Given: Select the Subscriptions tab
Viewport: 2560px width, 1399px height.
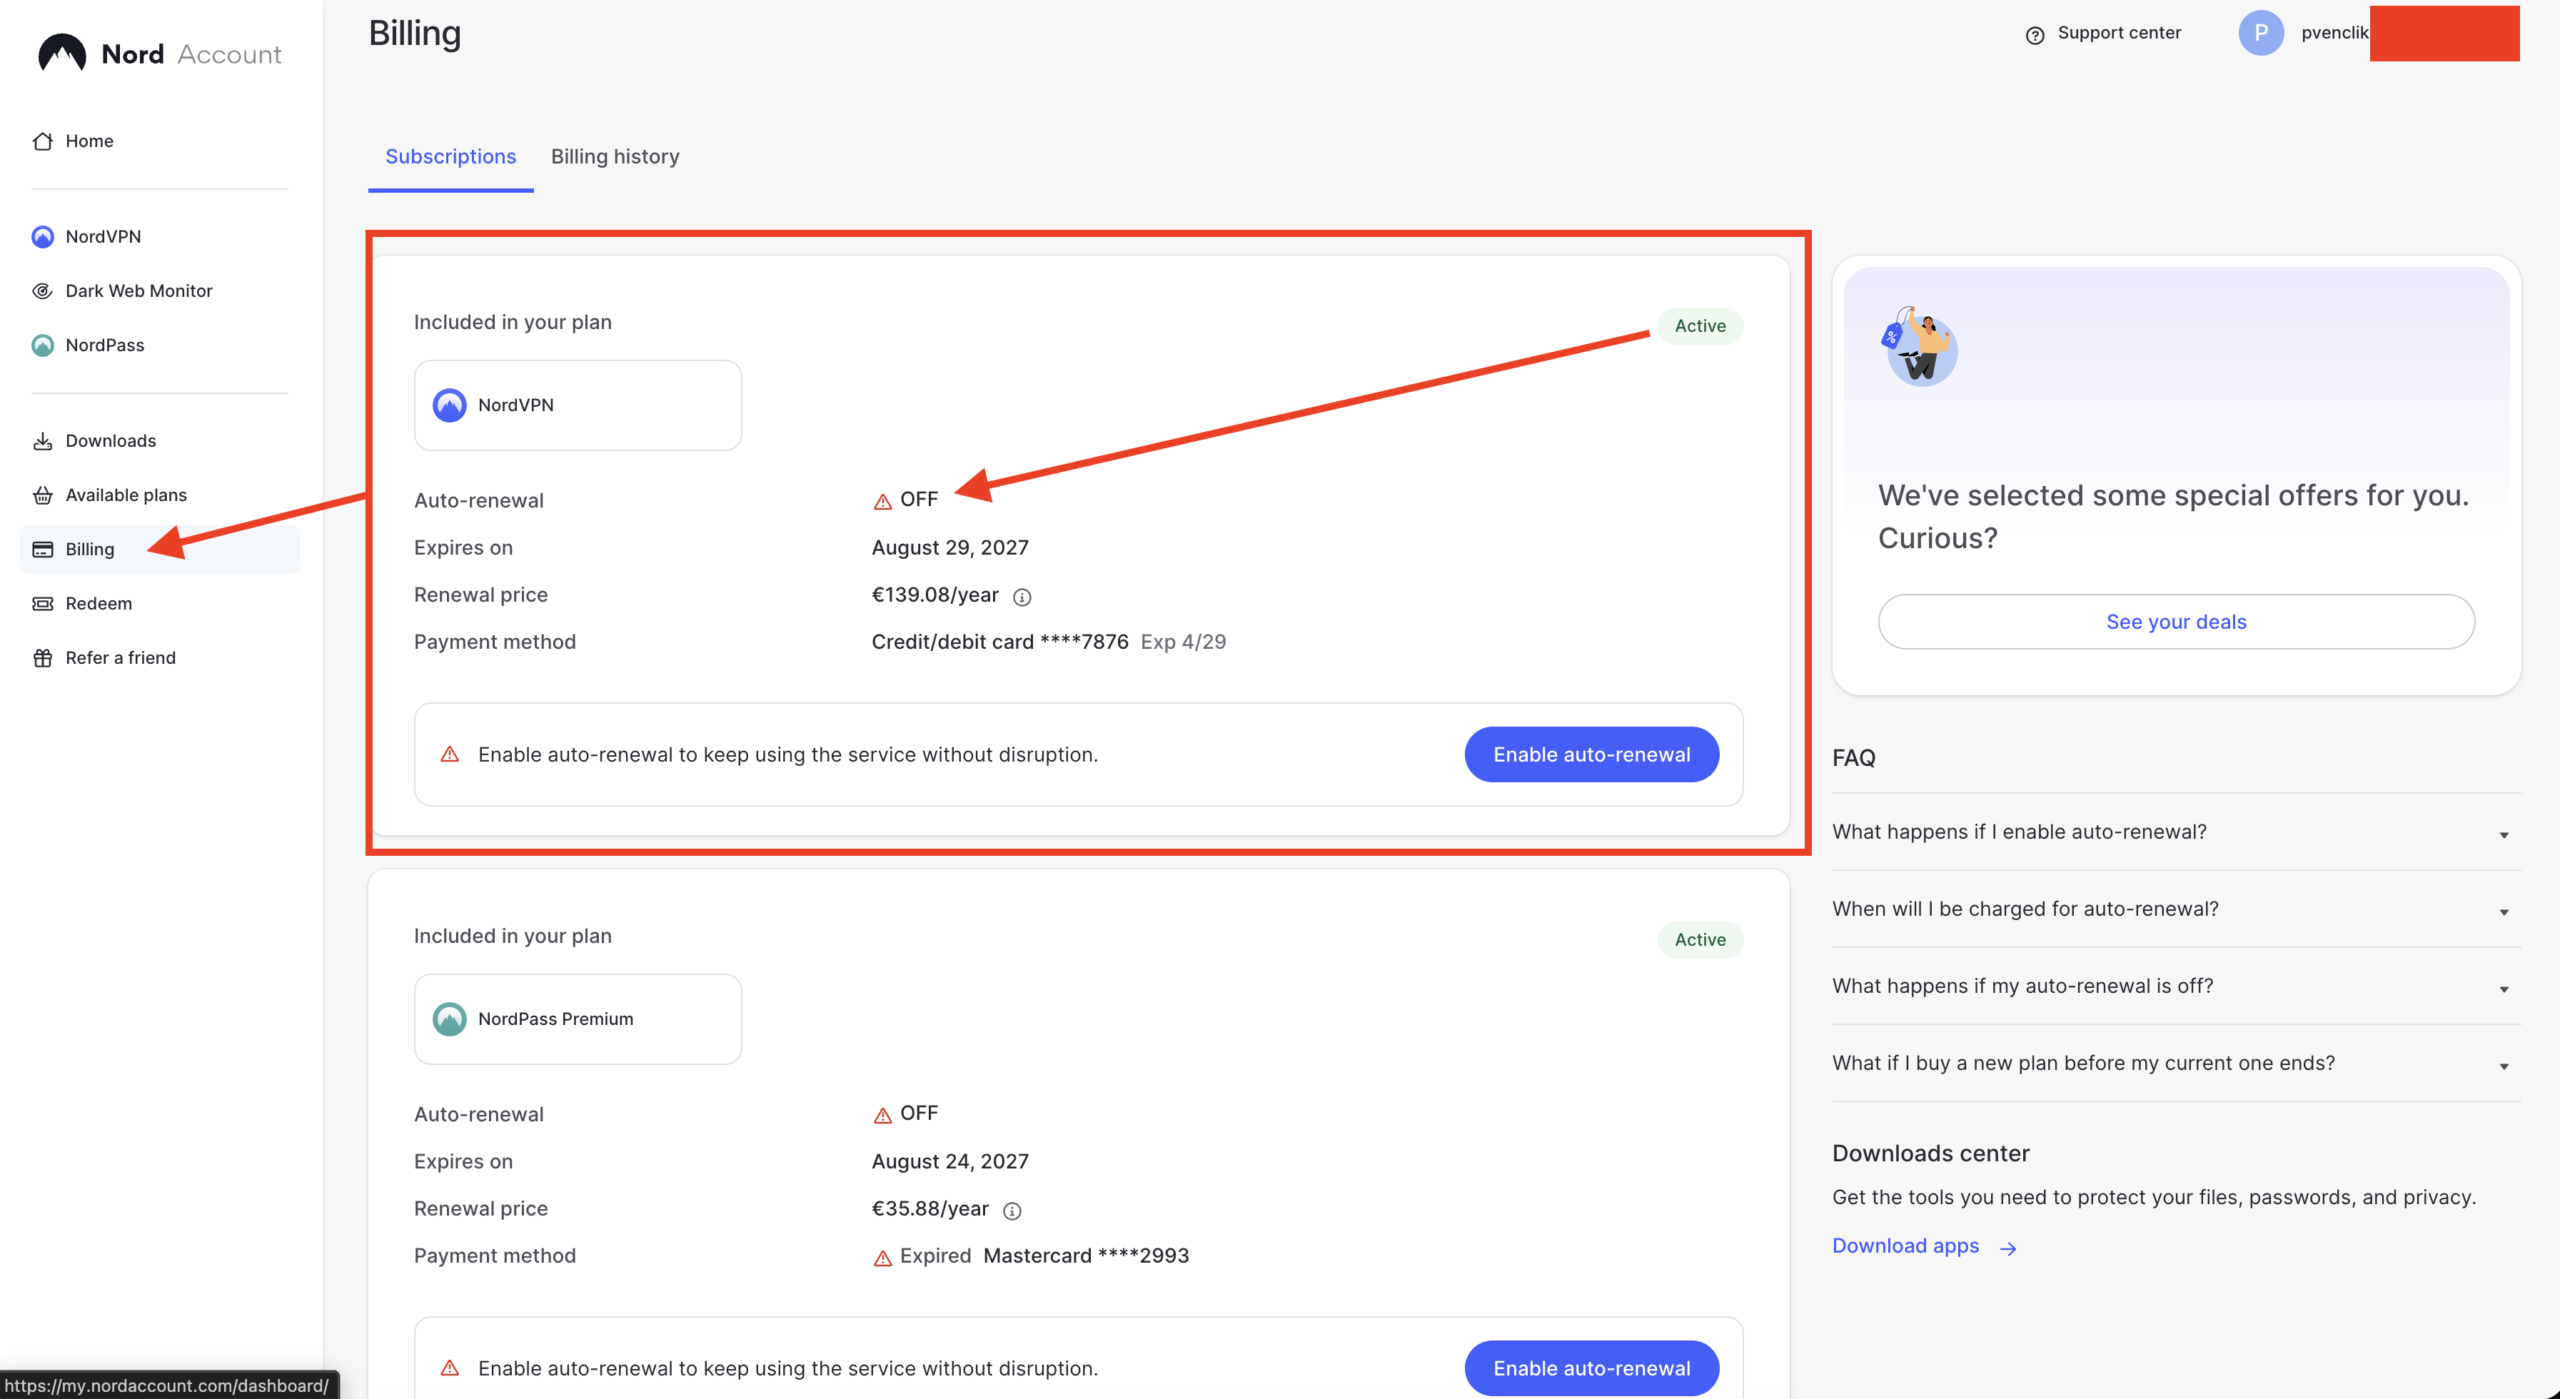Looking at the screenshot, I should coord(450,156).
